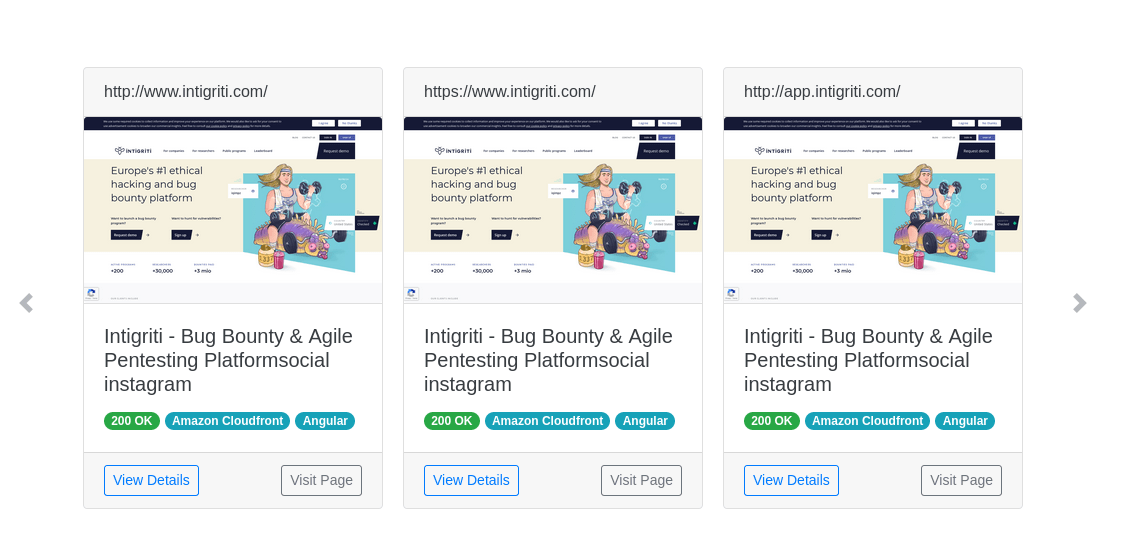Open View Details for http://app.intigriti.com/ card
This screenshot has height=547, width=1145.
(791, 481)
